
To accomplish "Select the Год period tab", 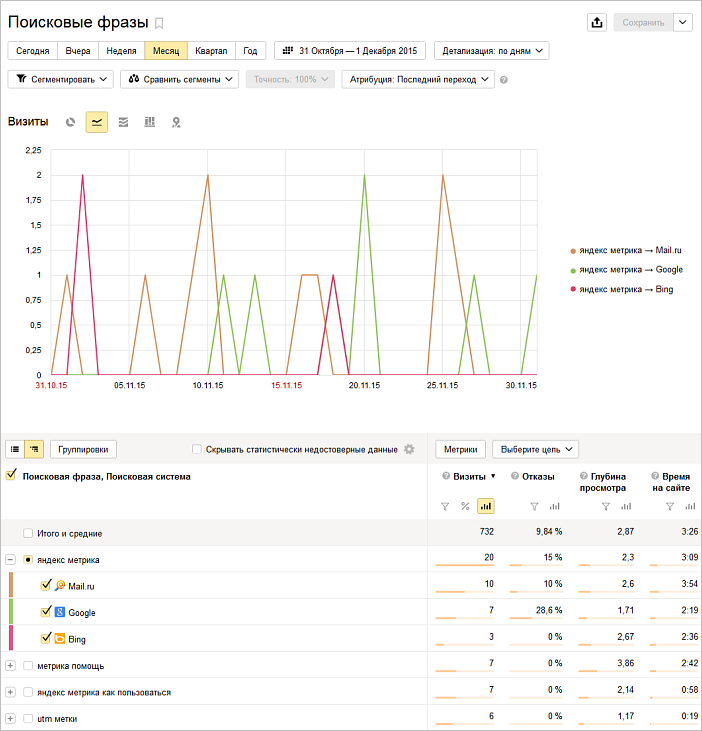I will [250, 51].
